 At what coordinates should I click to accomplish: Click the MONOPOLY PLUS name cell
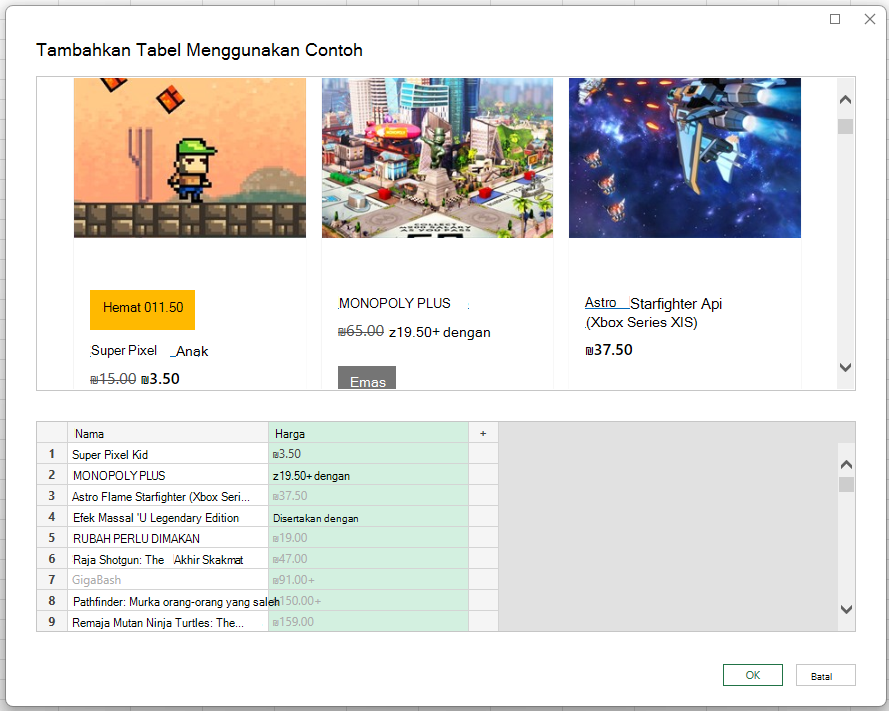click(x=168, y=475)
